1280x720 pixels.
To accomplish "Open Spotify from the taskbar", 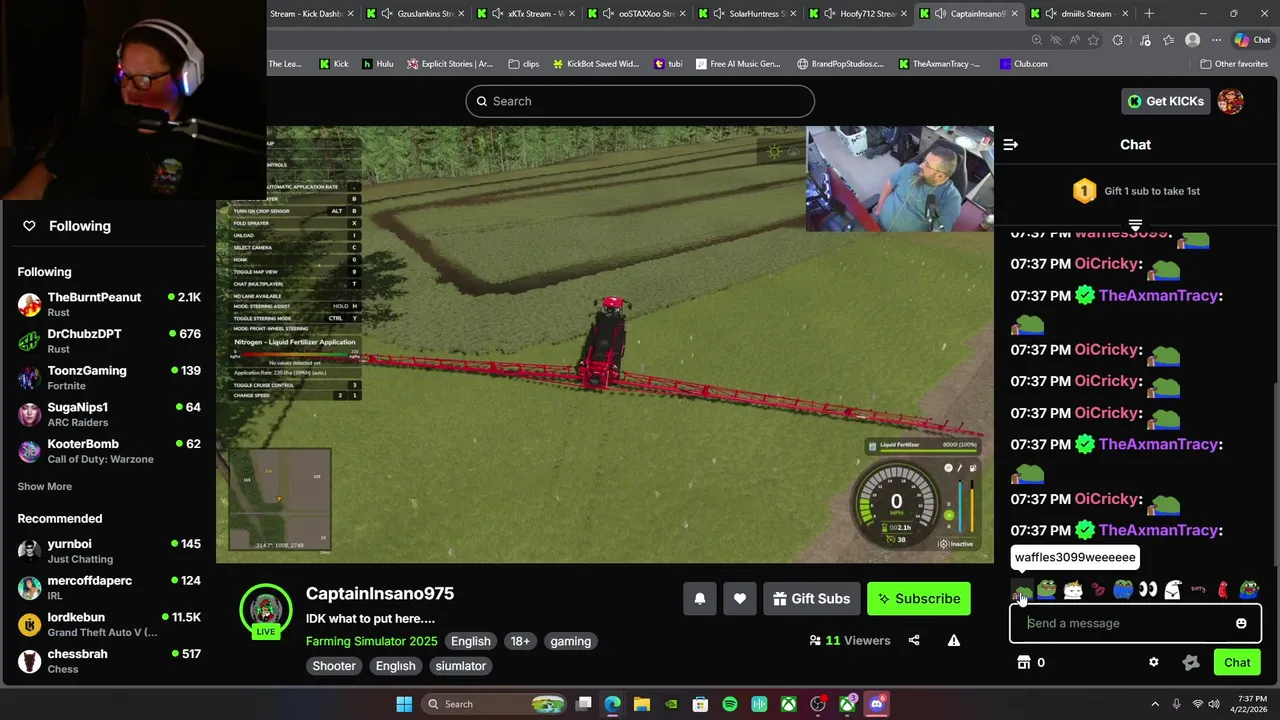I will coord(730,704).
